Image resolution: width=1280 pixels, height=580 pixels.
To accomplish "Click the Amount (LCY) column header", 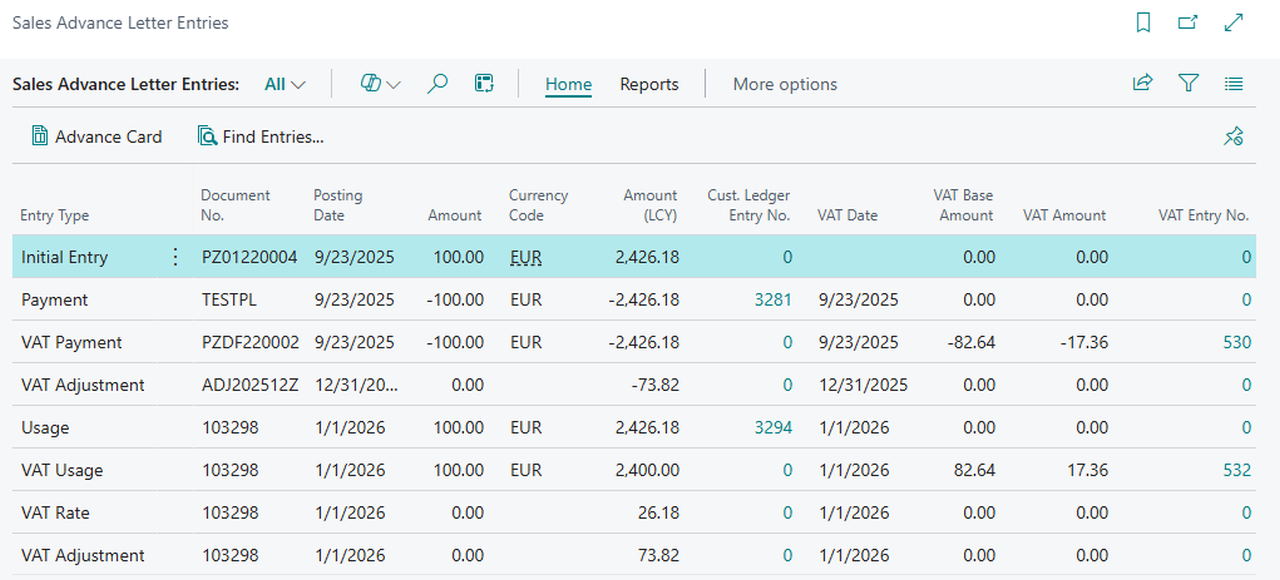I will [x=650, y=205].
